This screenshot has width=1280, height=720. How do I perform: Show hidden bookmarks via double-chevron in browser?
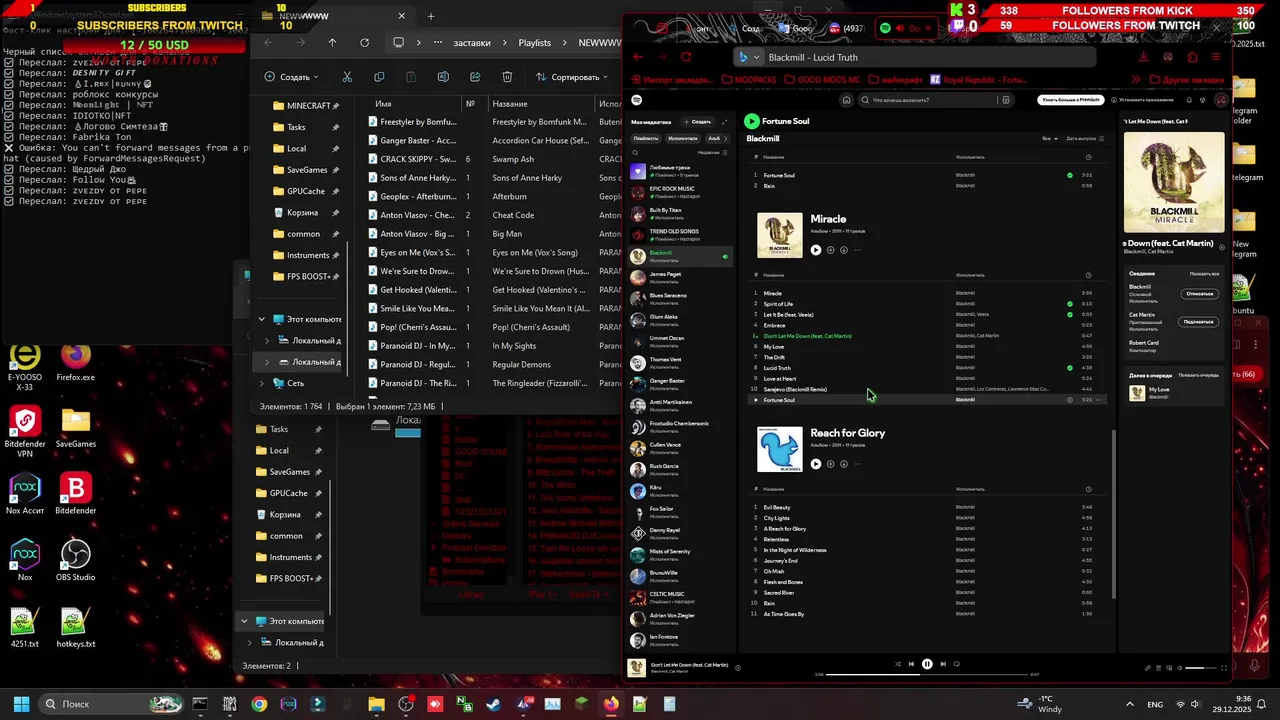tap(1137, 79)
